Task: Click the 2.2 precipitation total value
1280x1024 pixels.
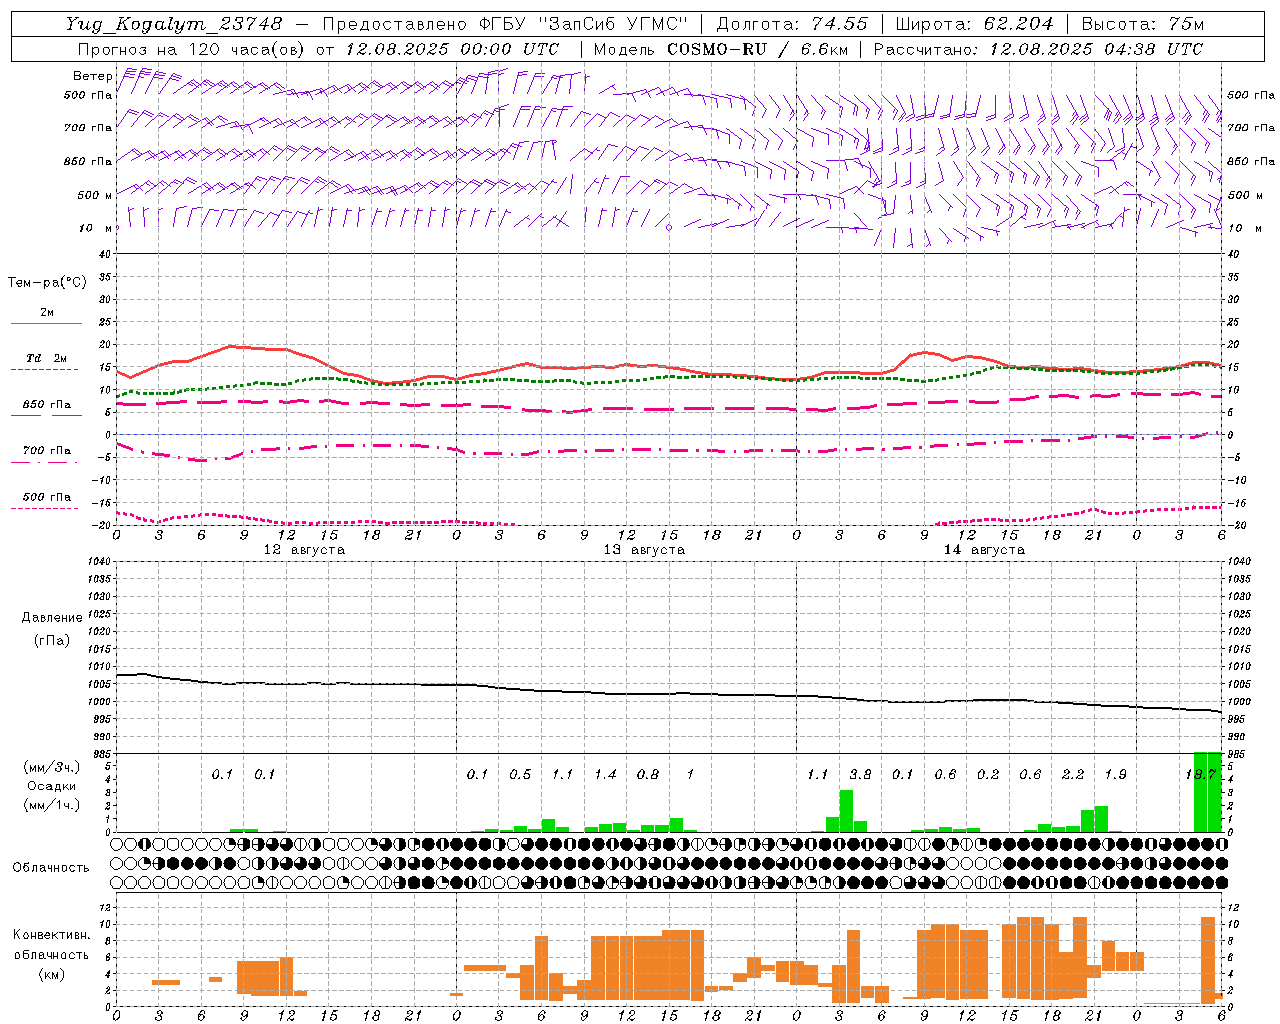Action: [1073, 775]
